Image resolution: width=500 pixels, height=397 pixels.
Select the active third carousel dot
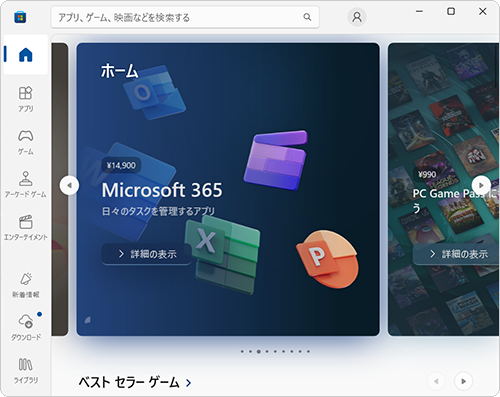pyautogui.click(x=259, y=351)
